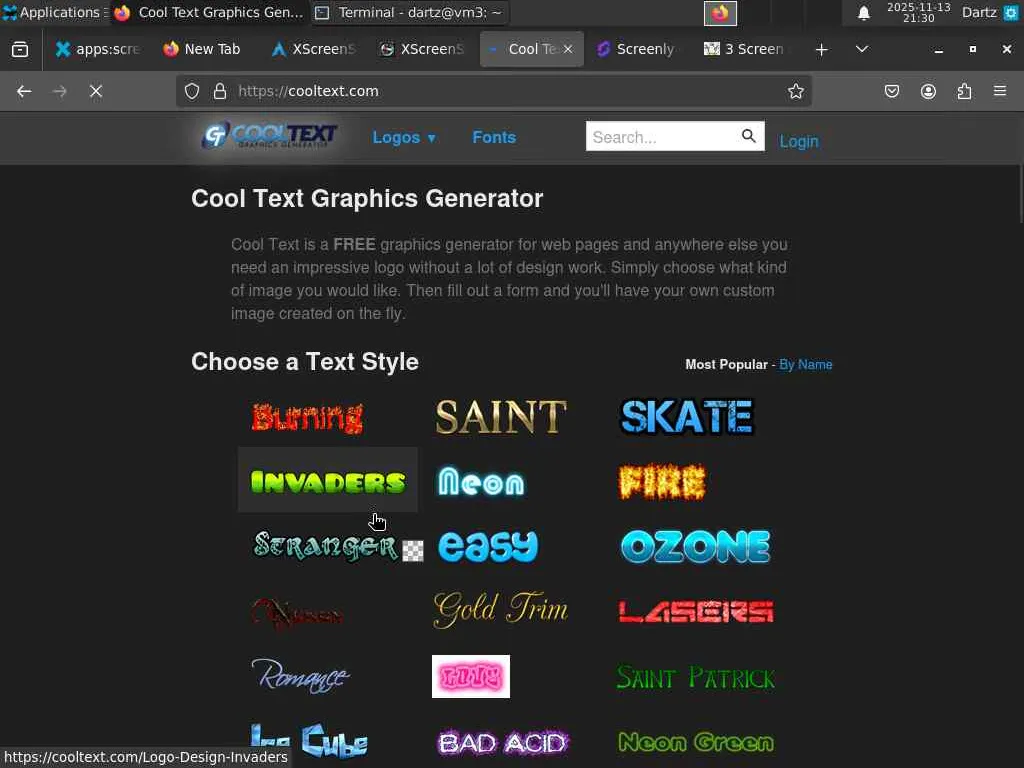
Task: Choose the Saint Patrick text style
Action: tap(696, 677)
